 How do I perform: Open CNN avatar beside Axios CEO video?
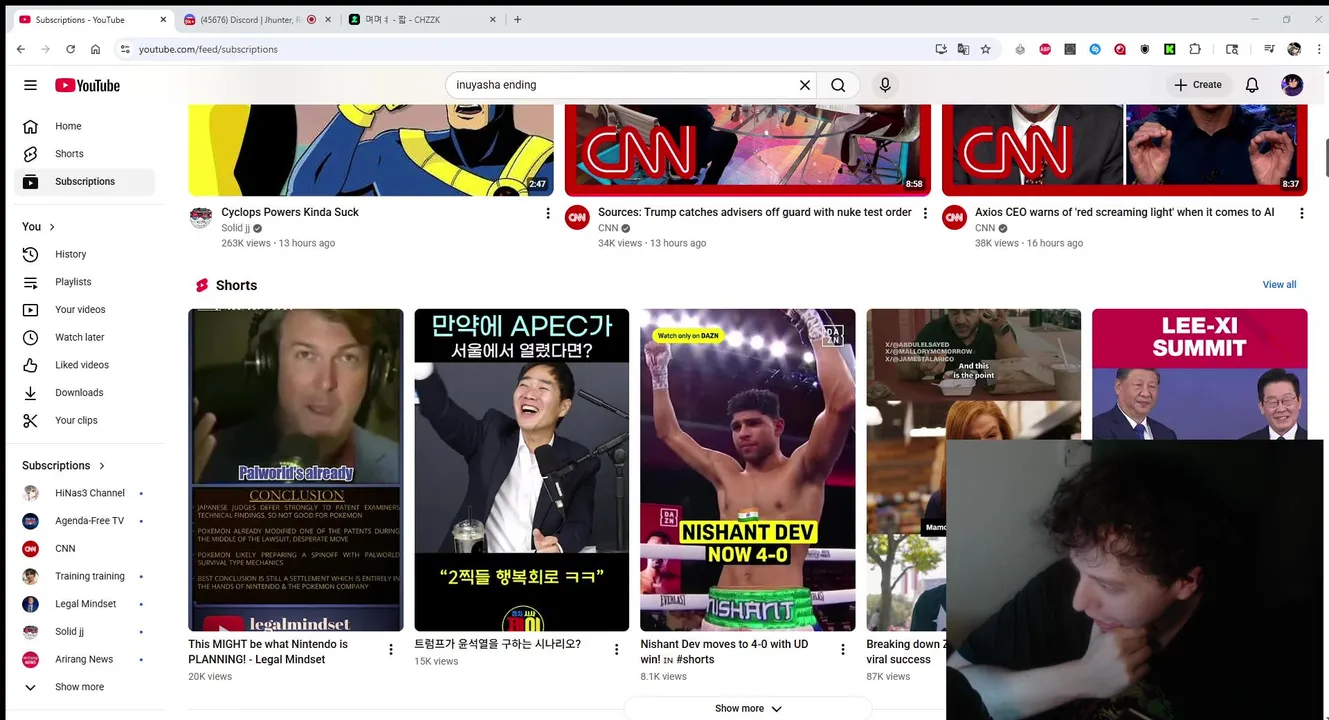pyautogui.click(x=954, y=218)
